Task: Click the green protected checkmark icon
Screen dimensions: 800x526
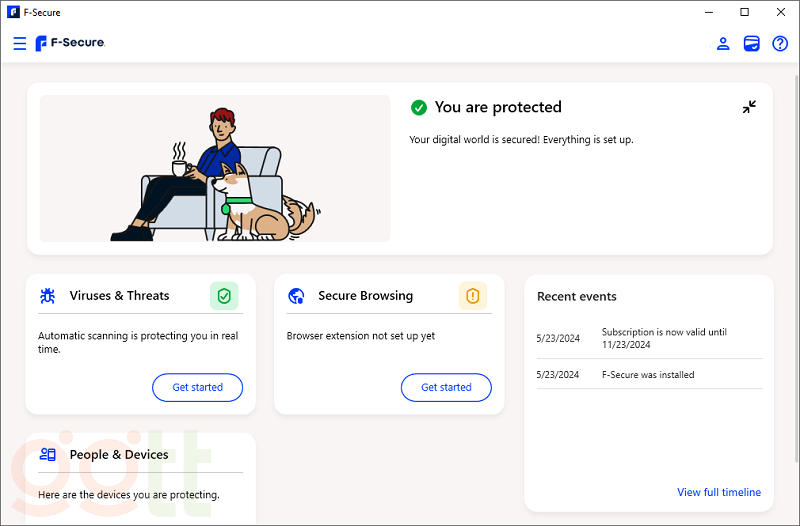Action: 418,107
